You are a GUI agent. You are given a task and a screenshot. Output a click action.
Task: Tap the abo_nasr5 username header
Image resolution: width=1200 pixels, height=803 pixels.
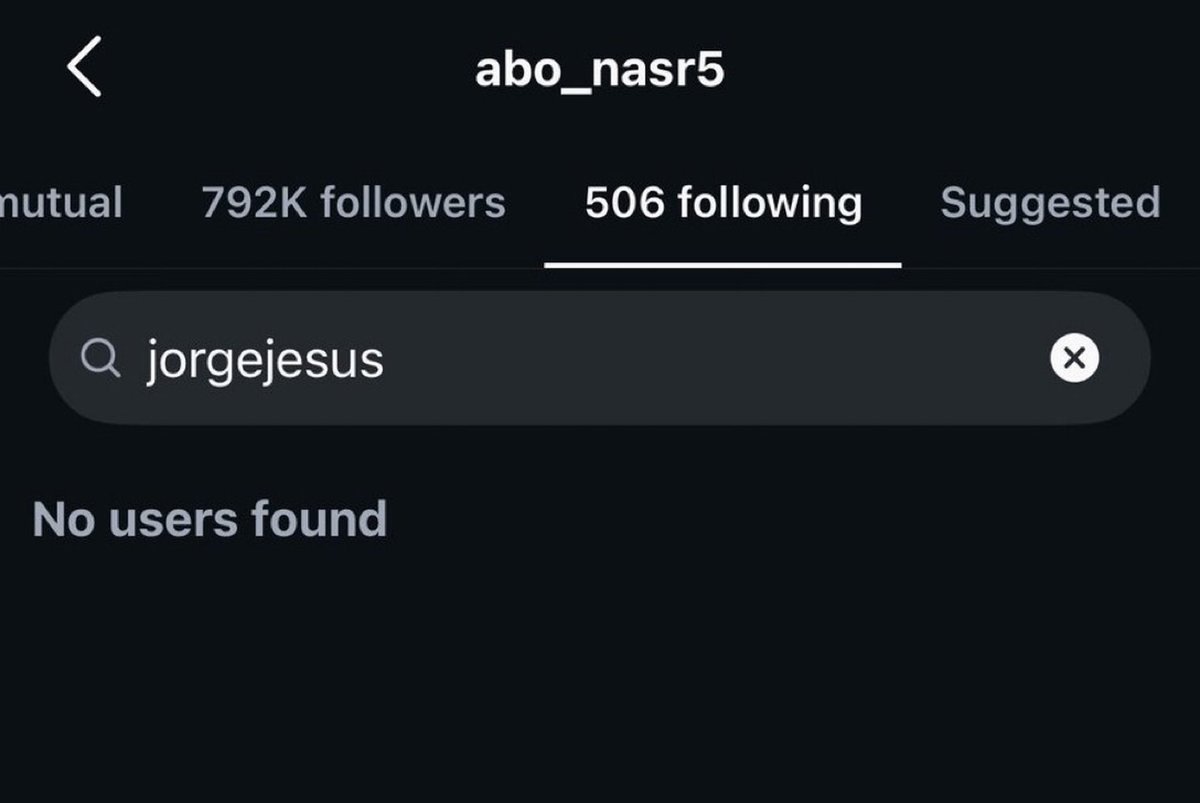pos(599,70)
